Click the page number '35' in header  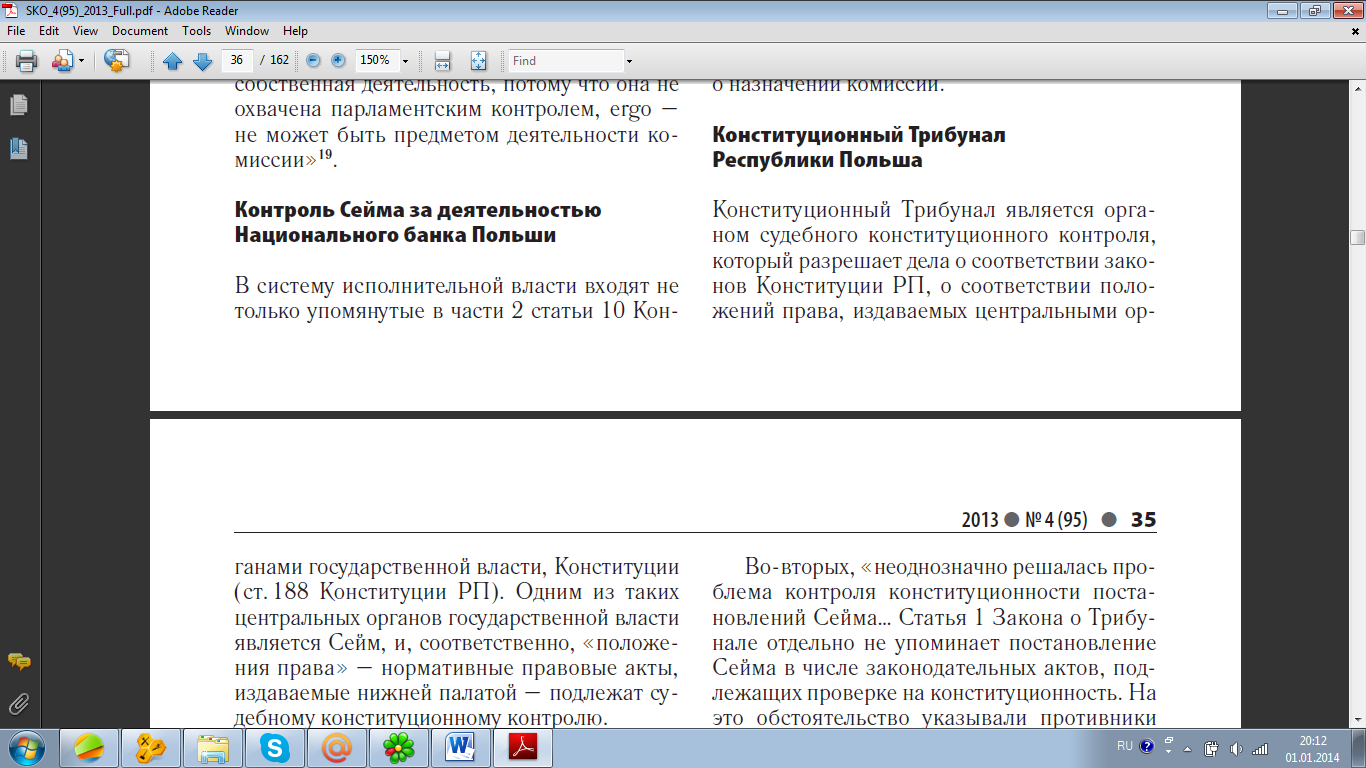click(x=1143, y=520)
